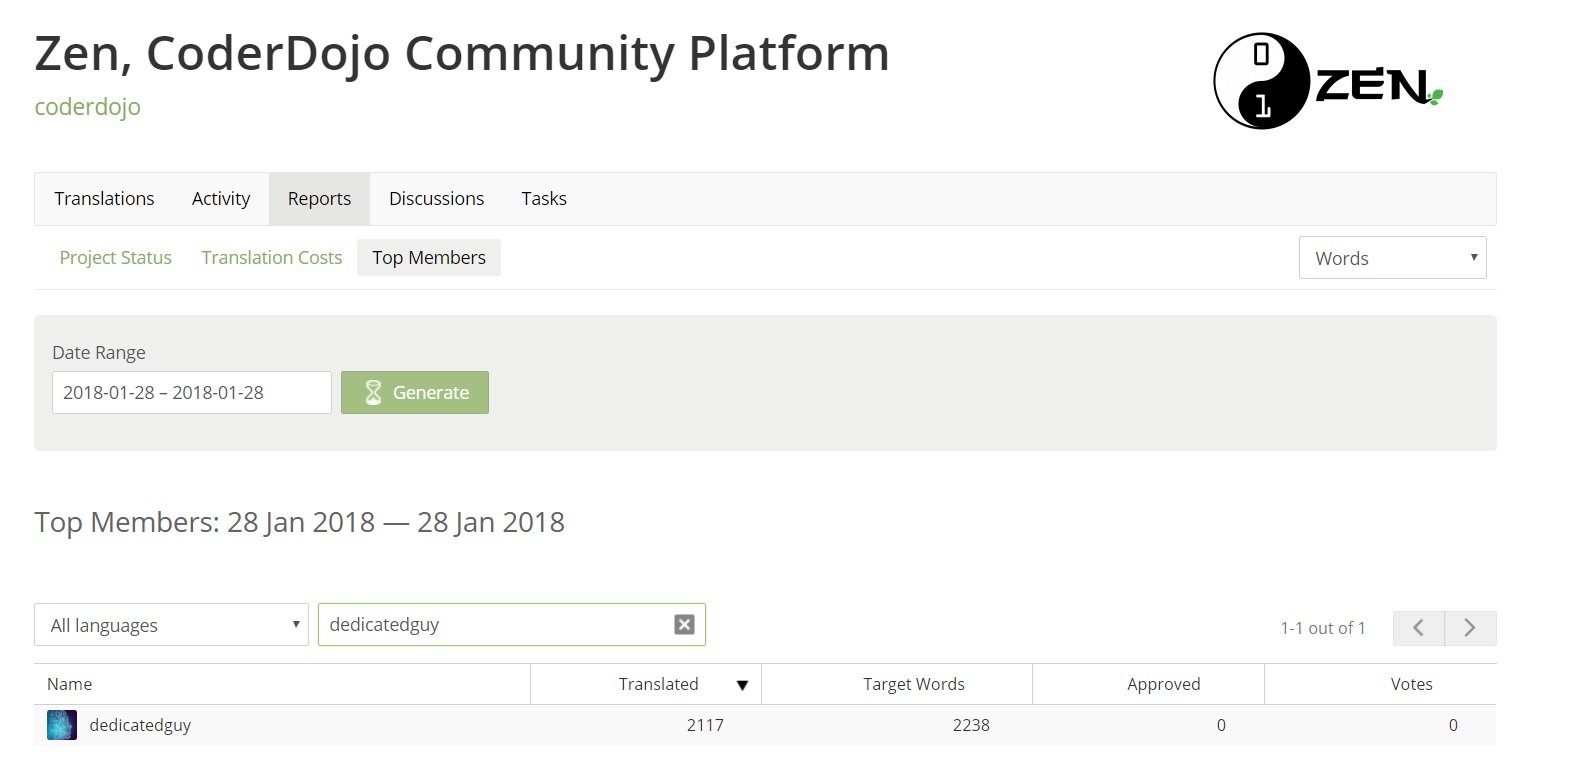Select the Reports tab
This screenshot has width=1575, height=763.
319,199
